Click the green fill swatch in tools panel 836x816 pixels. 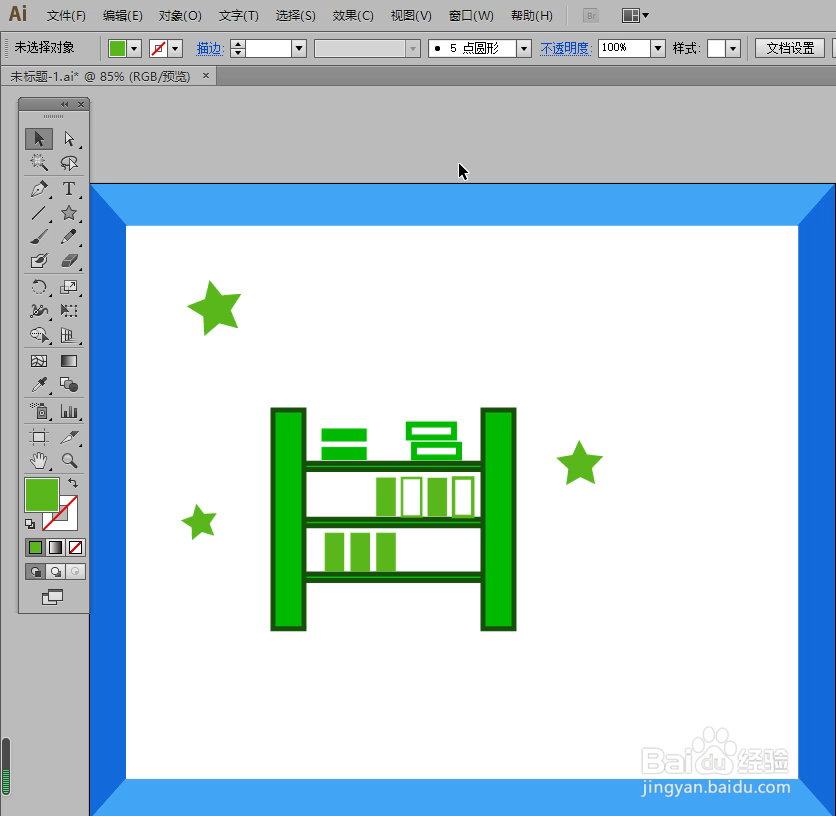(42, 495)
